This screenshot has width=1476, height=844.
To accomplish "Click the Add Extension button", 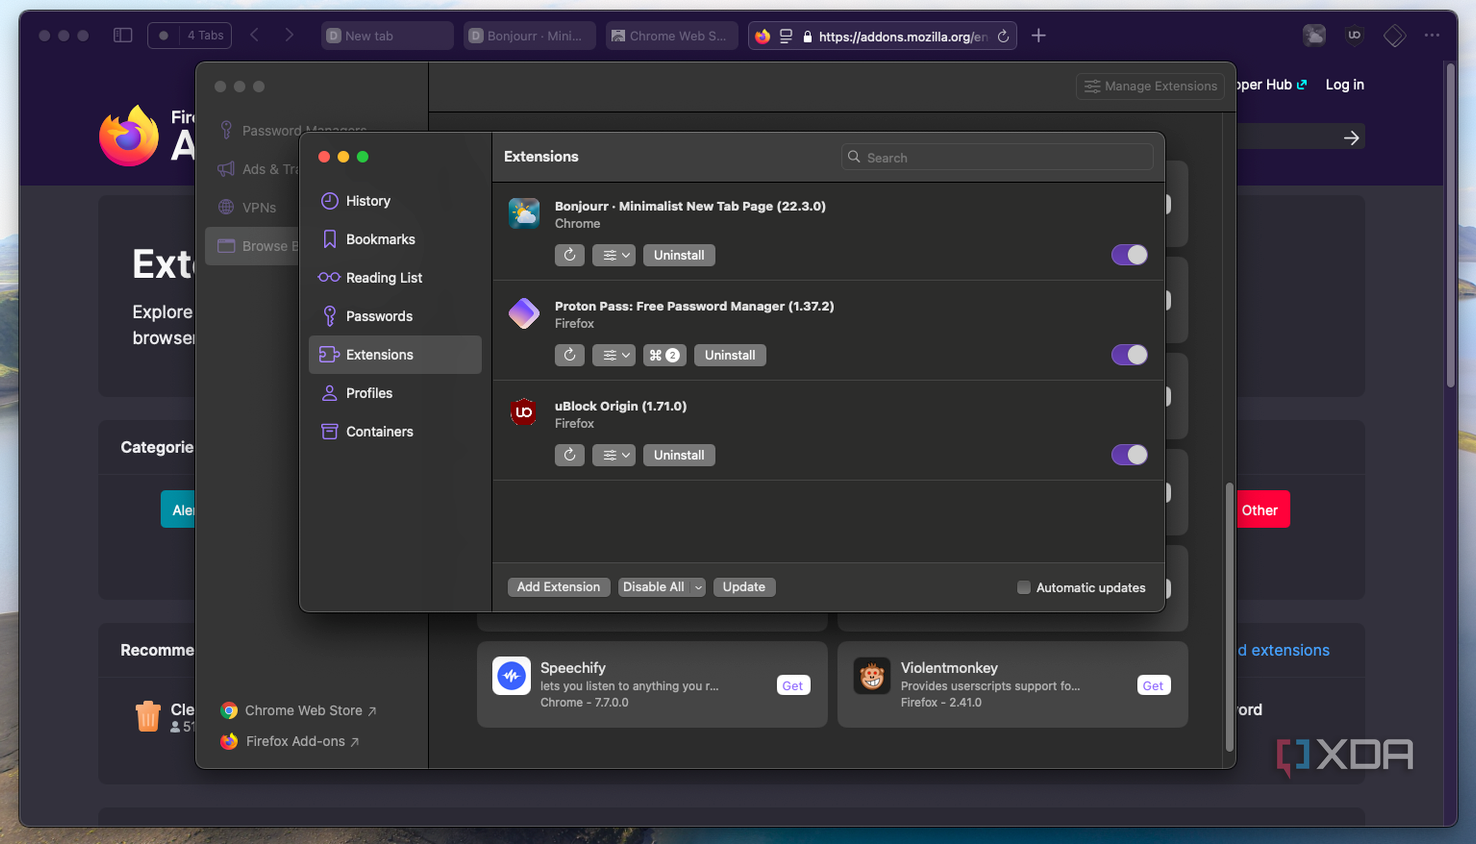I will pyautogui.click(x=558, y=587).
